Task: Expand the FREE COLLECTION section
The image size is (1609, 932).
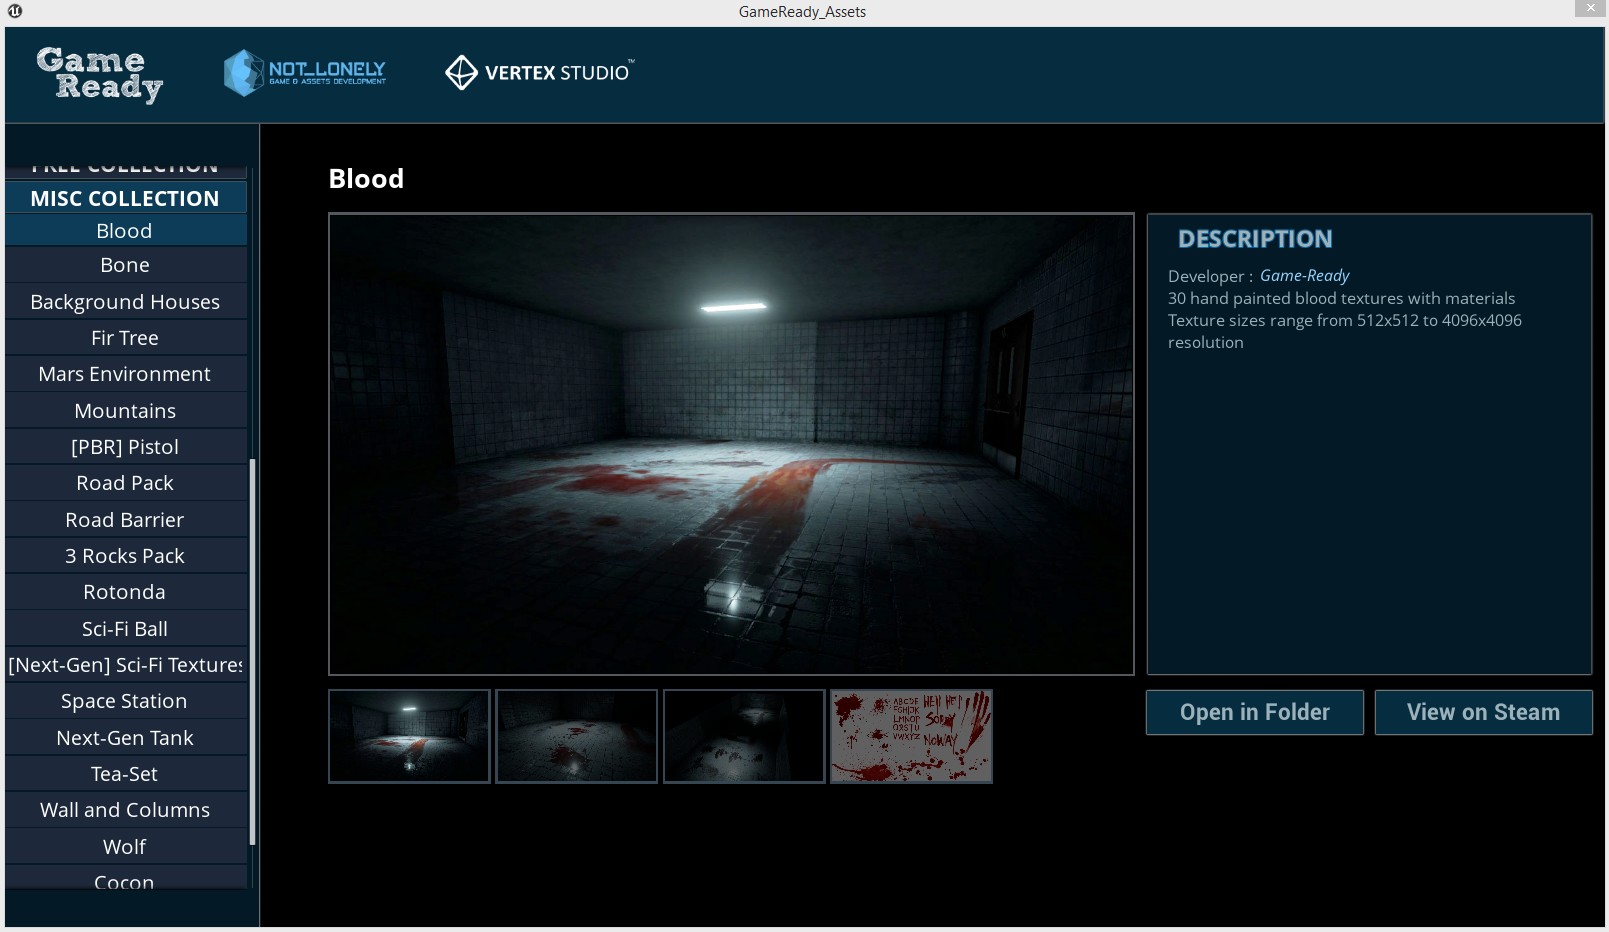Action: point(125,164)
